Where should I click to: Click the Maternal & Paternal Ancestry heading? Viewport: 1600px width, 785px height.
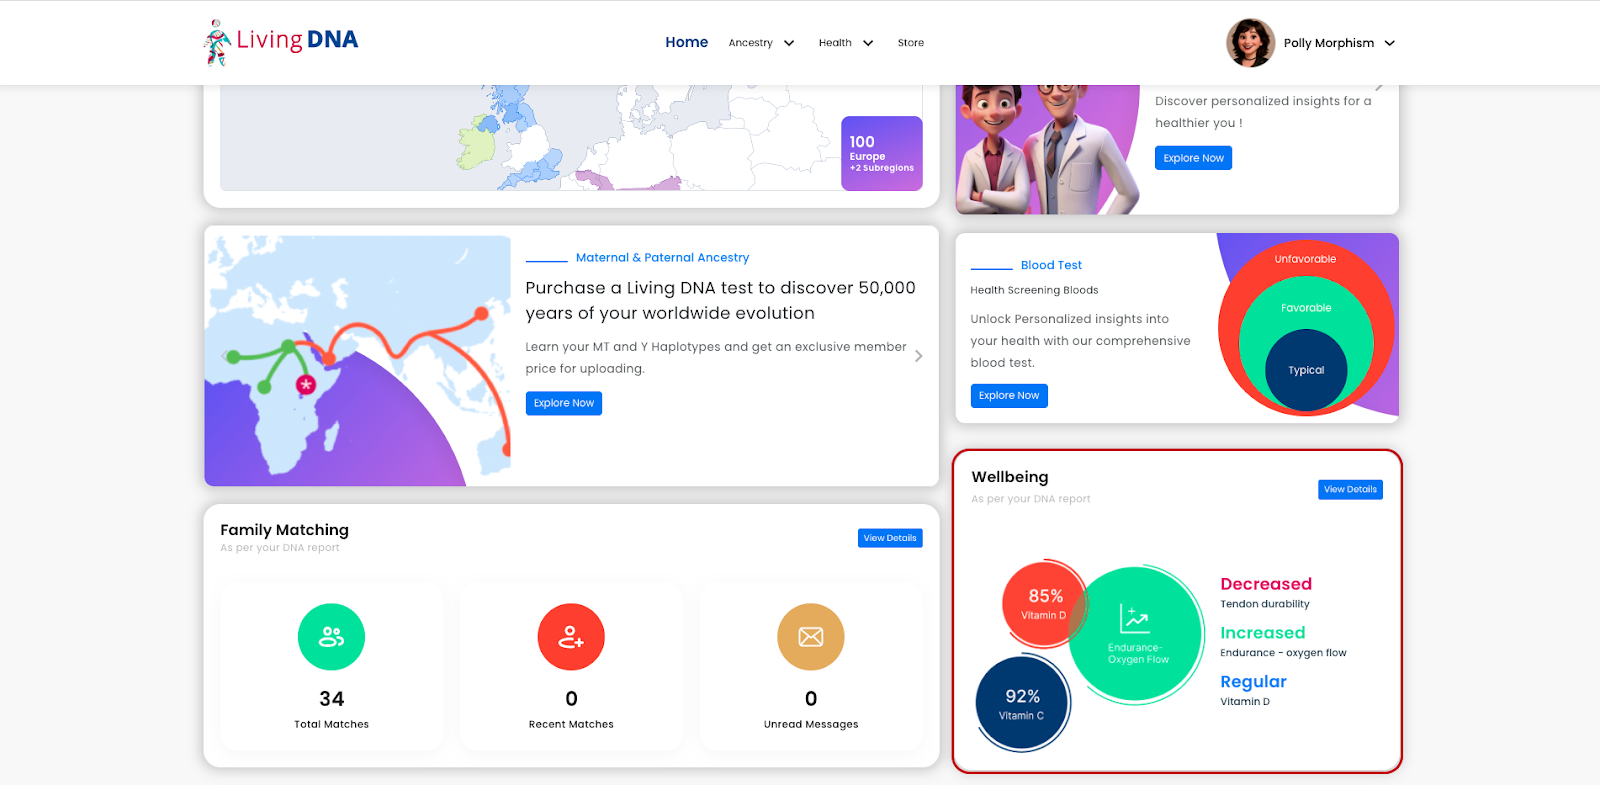pyautogui.click(x=662, y=258)
